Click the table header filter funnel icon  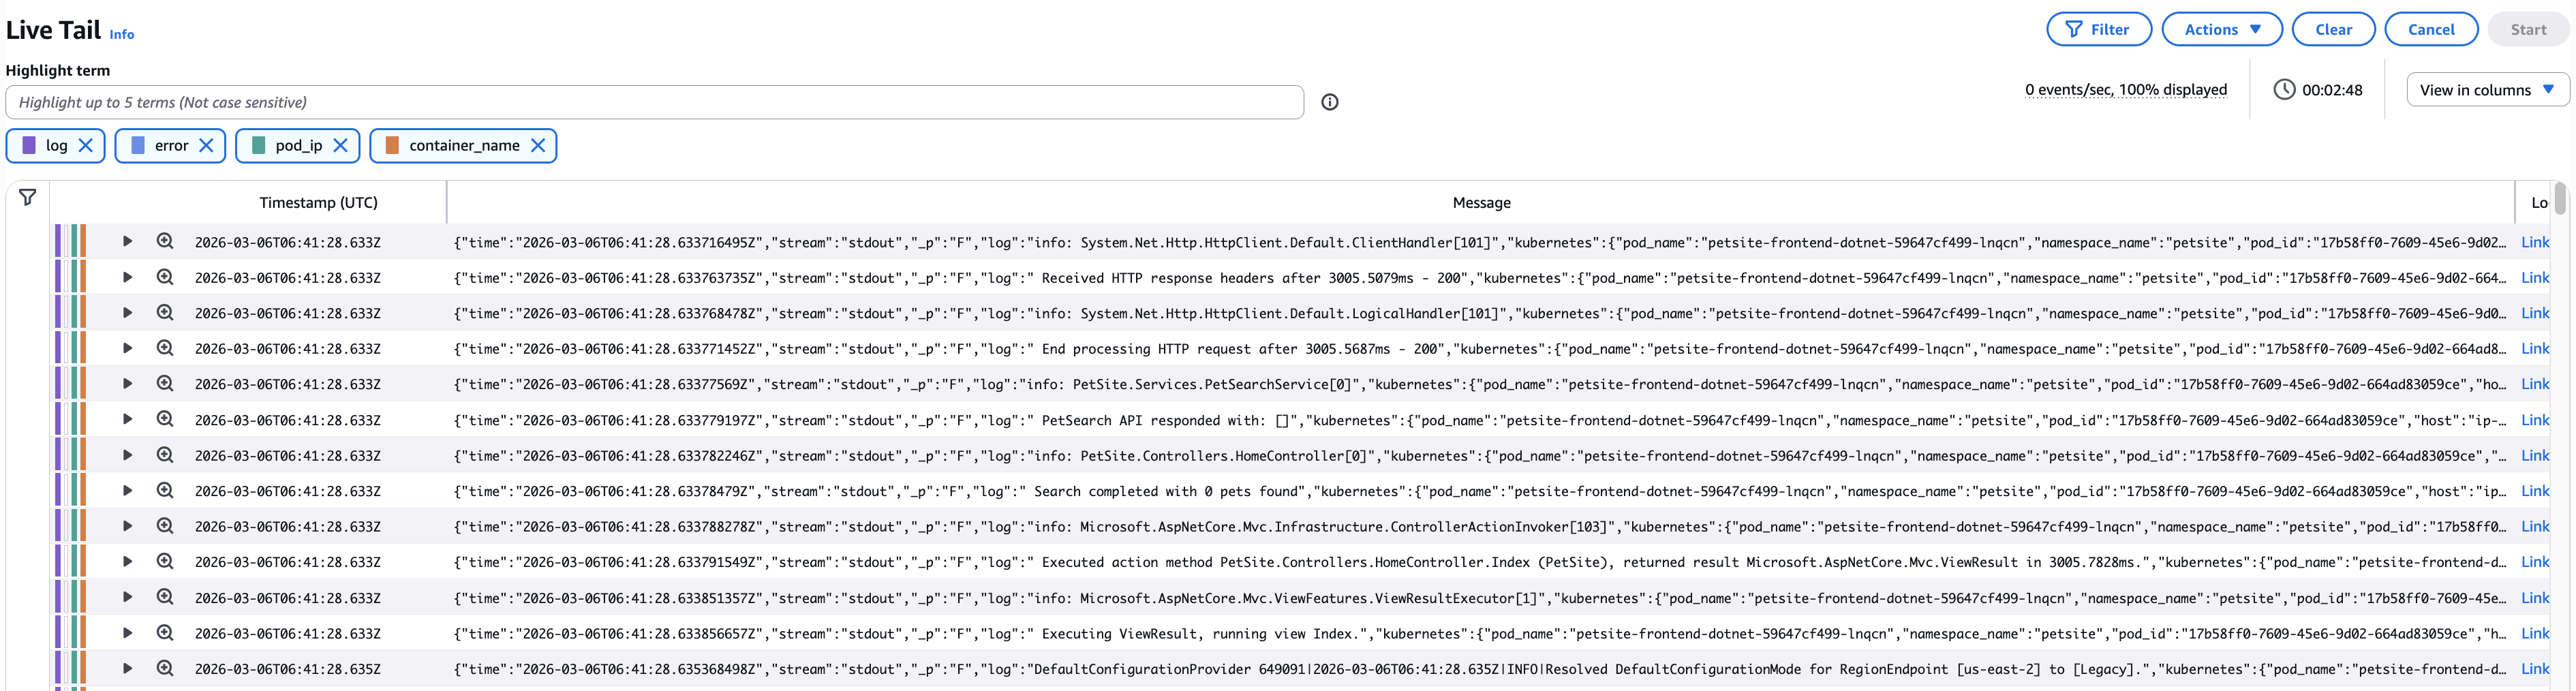point(28,198)
